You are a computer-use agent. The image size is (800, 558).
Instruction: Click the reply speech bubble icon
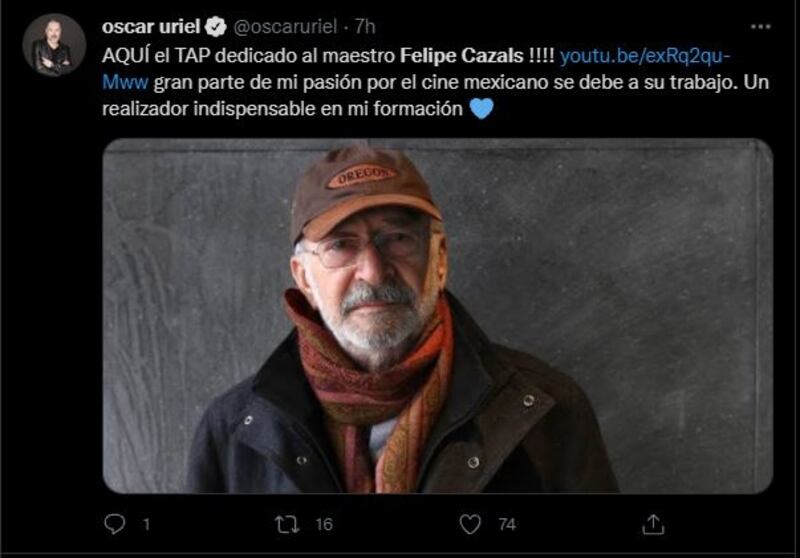[x=114, y=524]
